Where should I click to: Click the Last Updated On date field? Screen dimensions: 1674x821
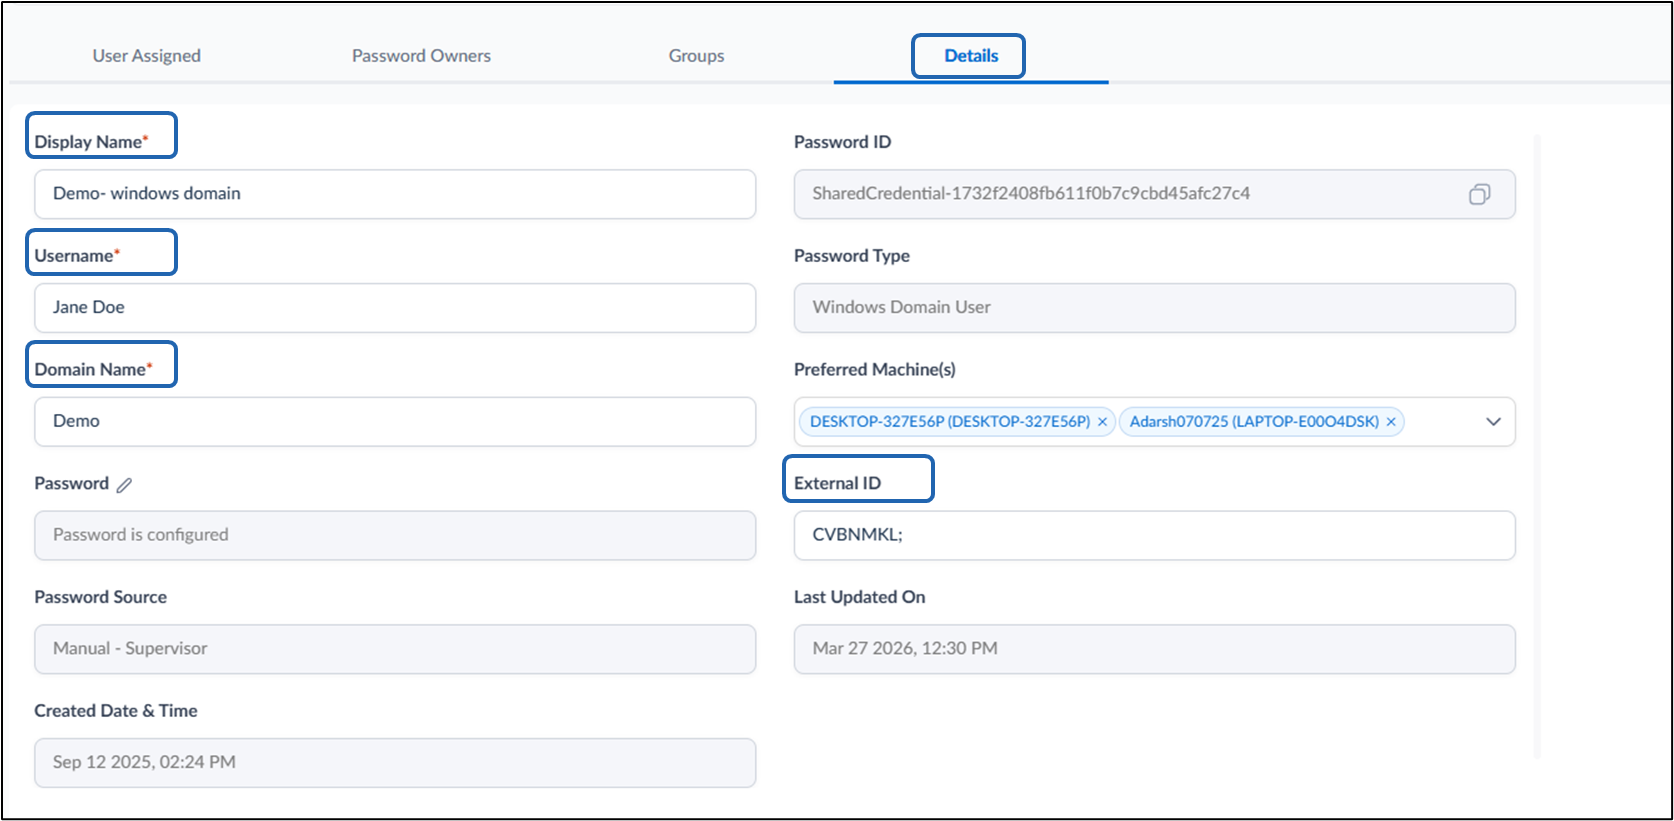click(x=1154, y=649)
